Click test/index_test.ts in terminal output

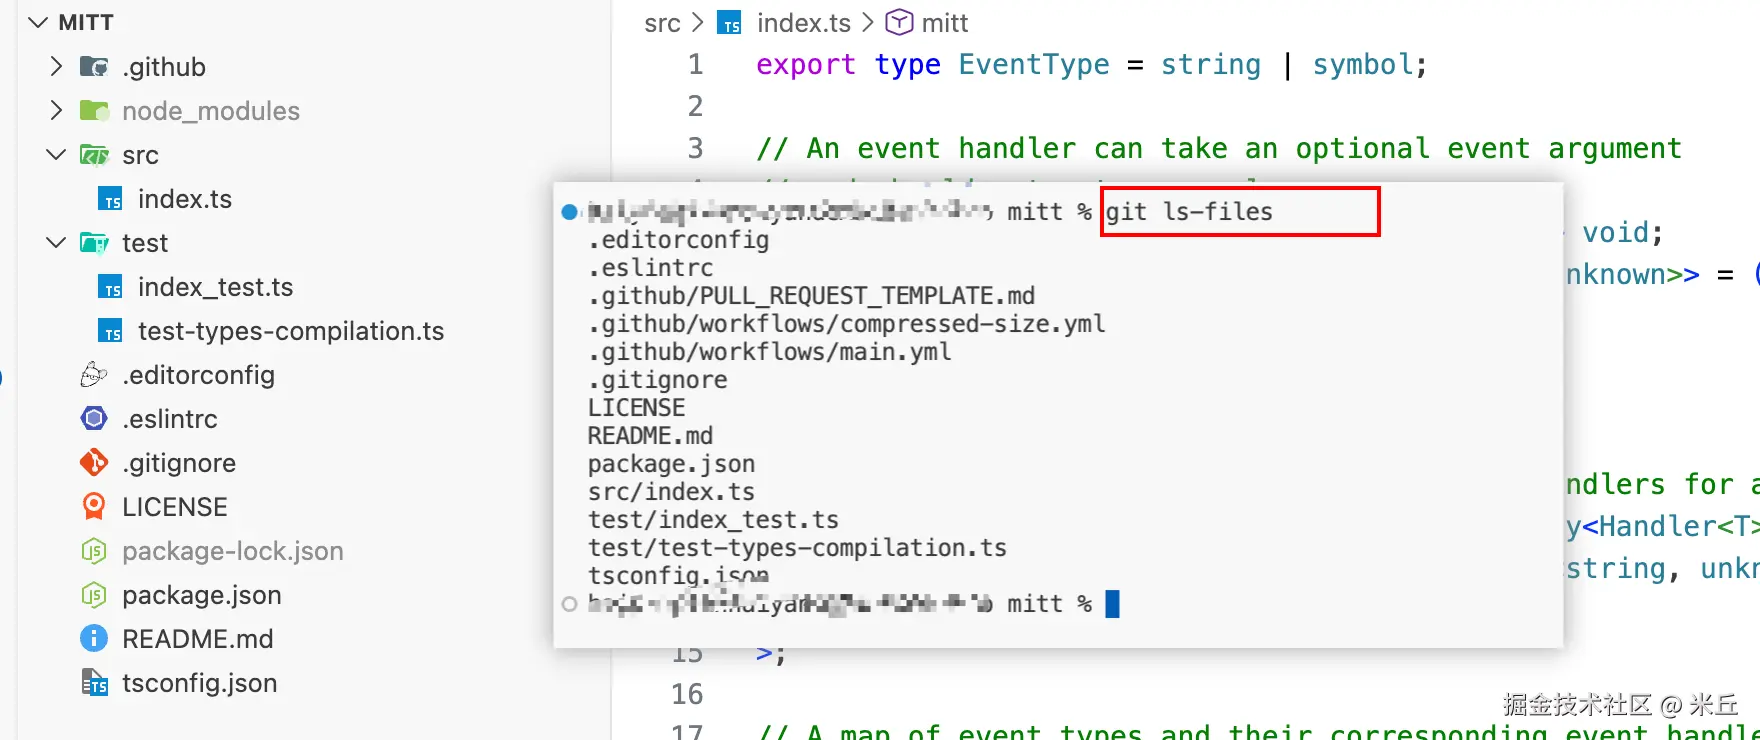pos(714,520)
